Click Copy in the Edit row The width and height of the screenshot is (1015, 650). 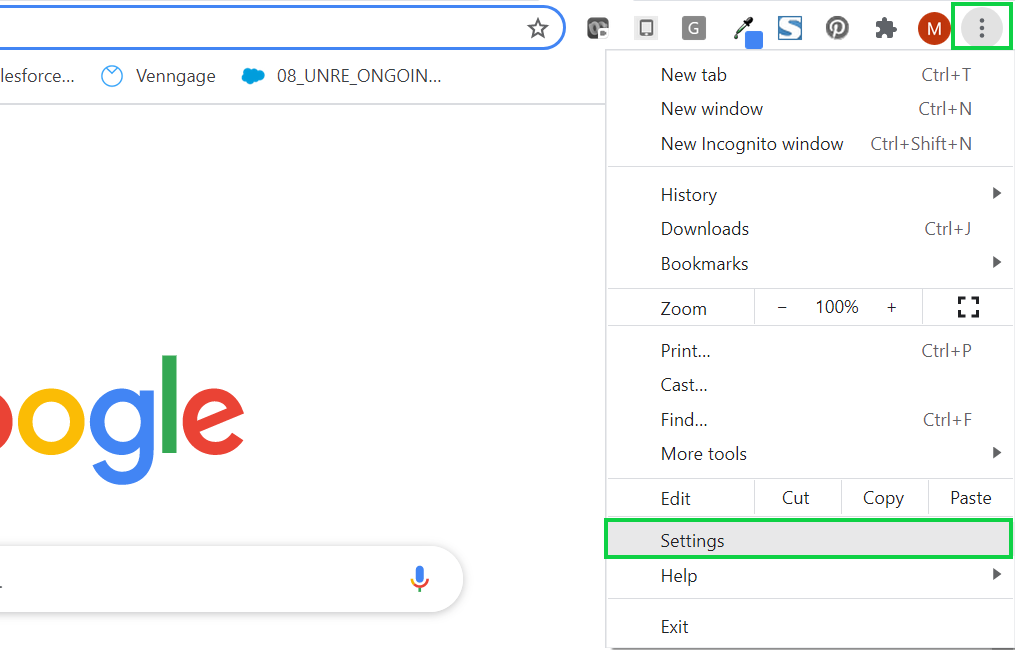[883, 498]
